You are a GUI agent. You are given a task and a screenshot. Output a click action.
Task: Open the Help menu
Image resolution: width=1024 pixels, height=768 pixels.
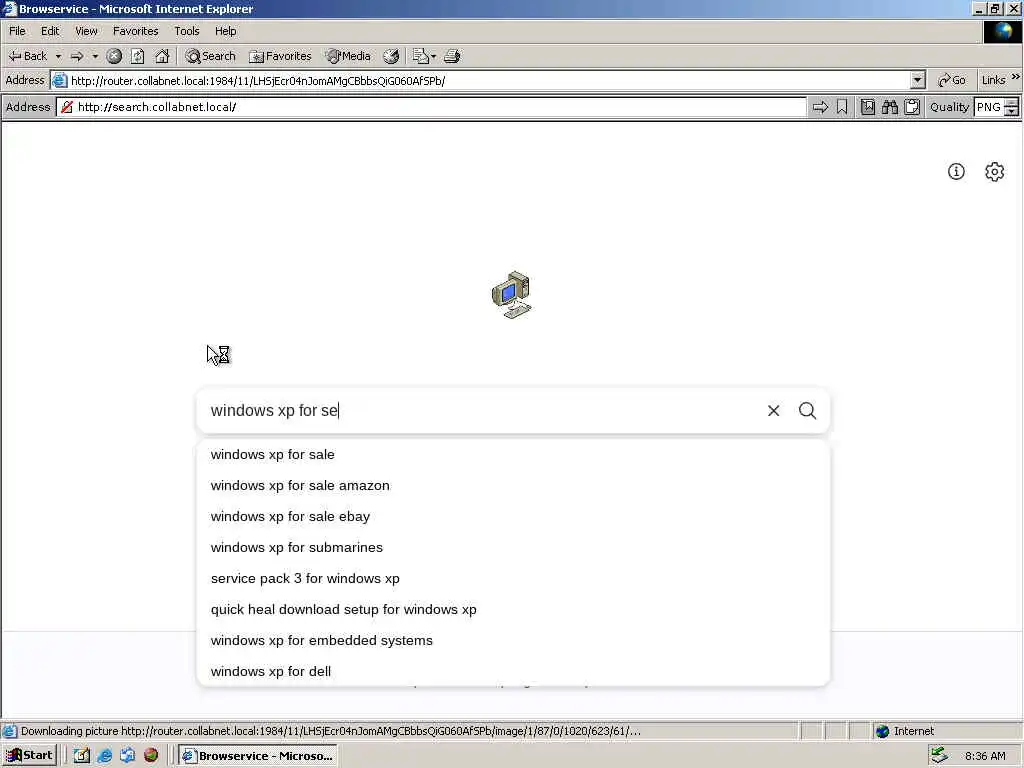coord(225,31)
